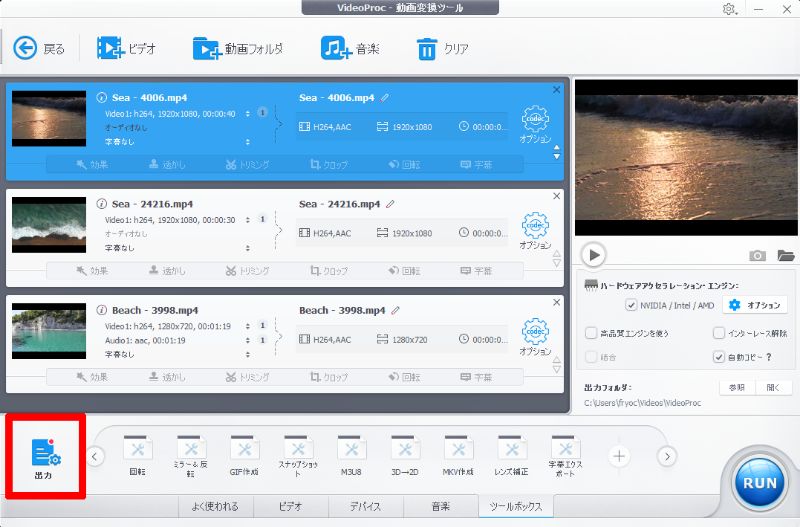
Task: Move Sea - 4006.mp4 down in the list
Action: click(557, 156)
